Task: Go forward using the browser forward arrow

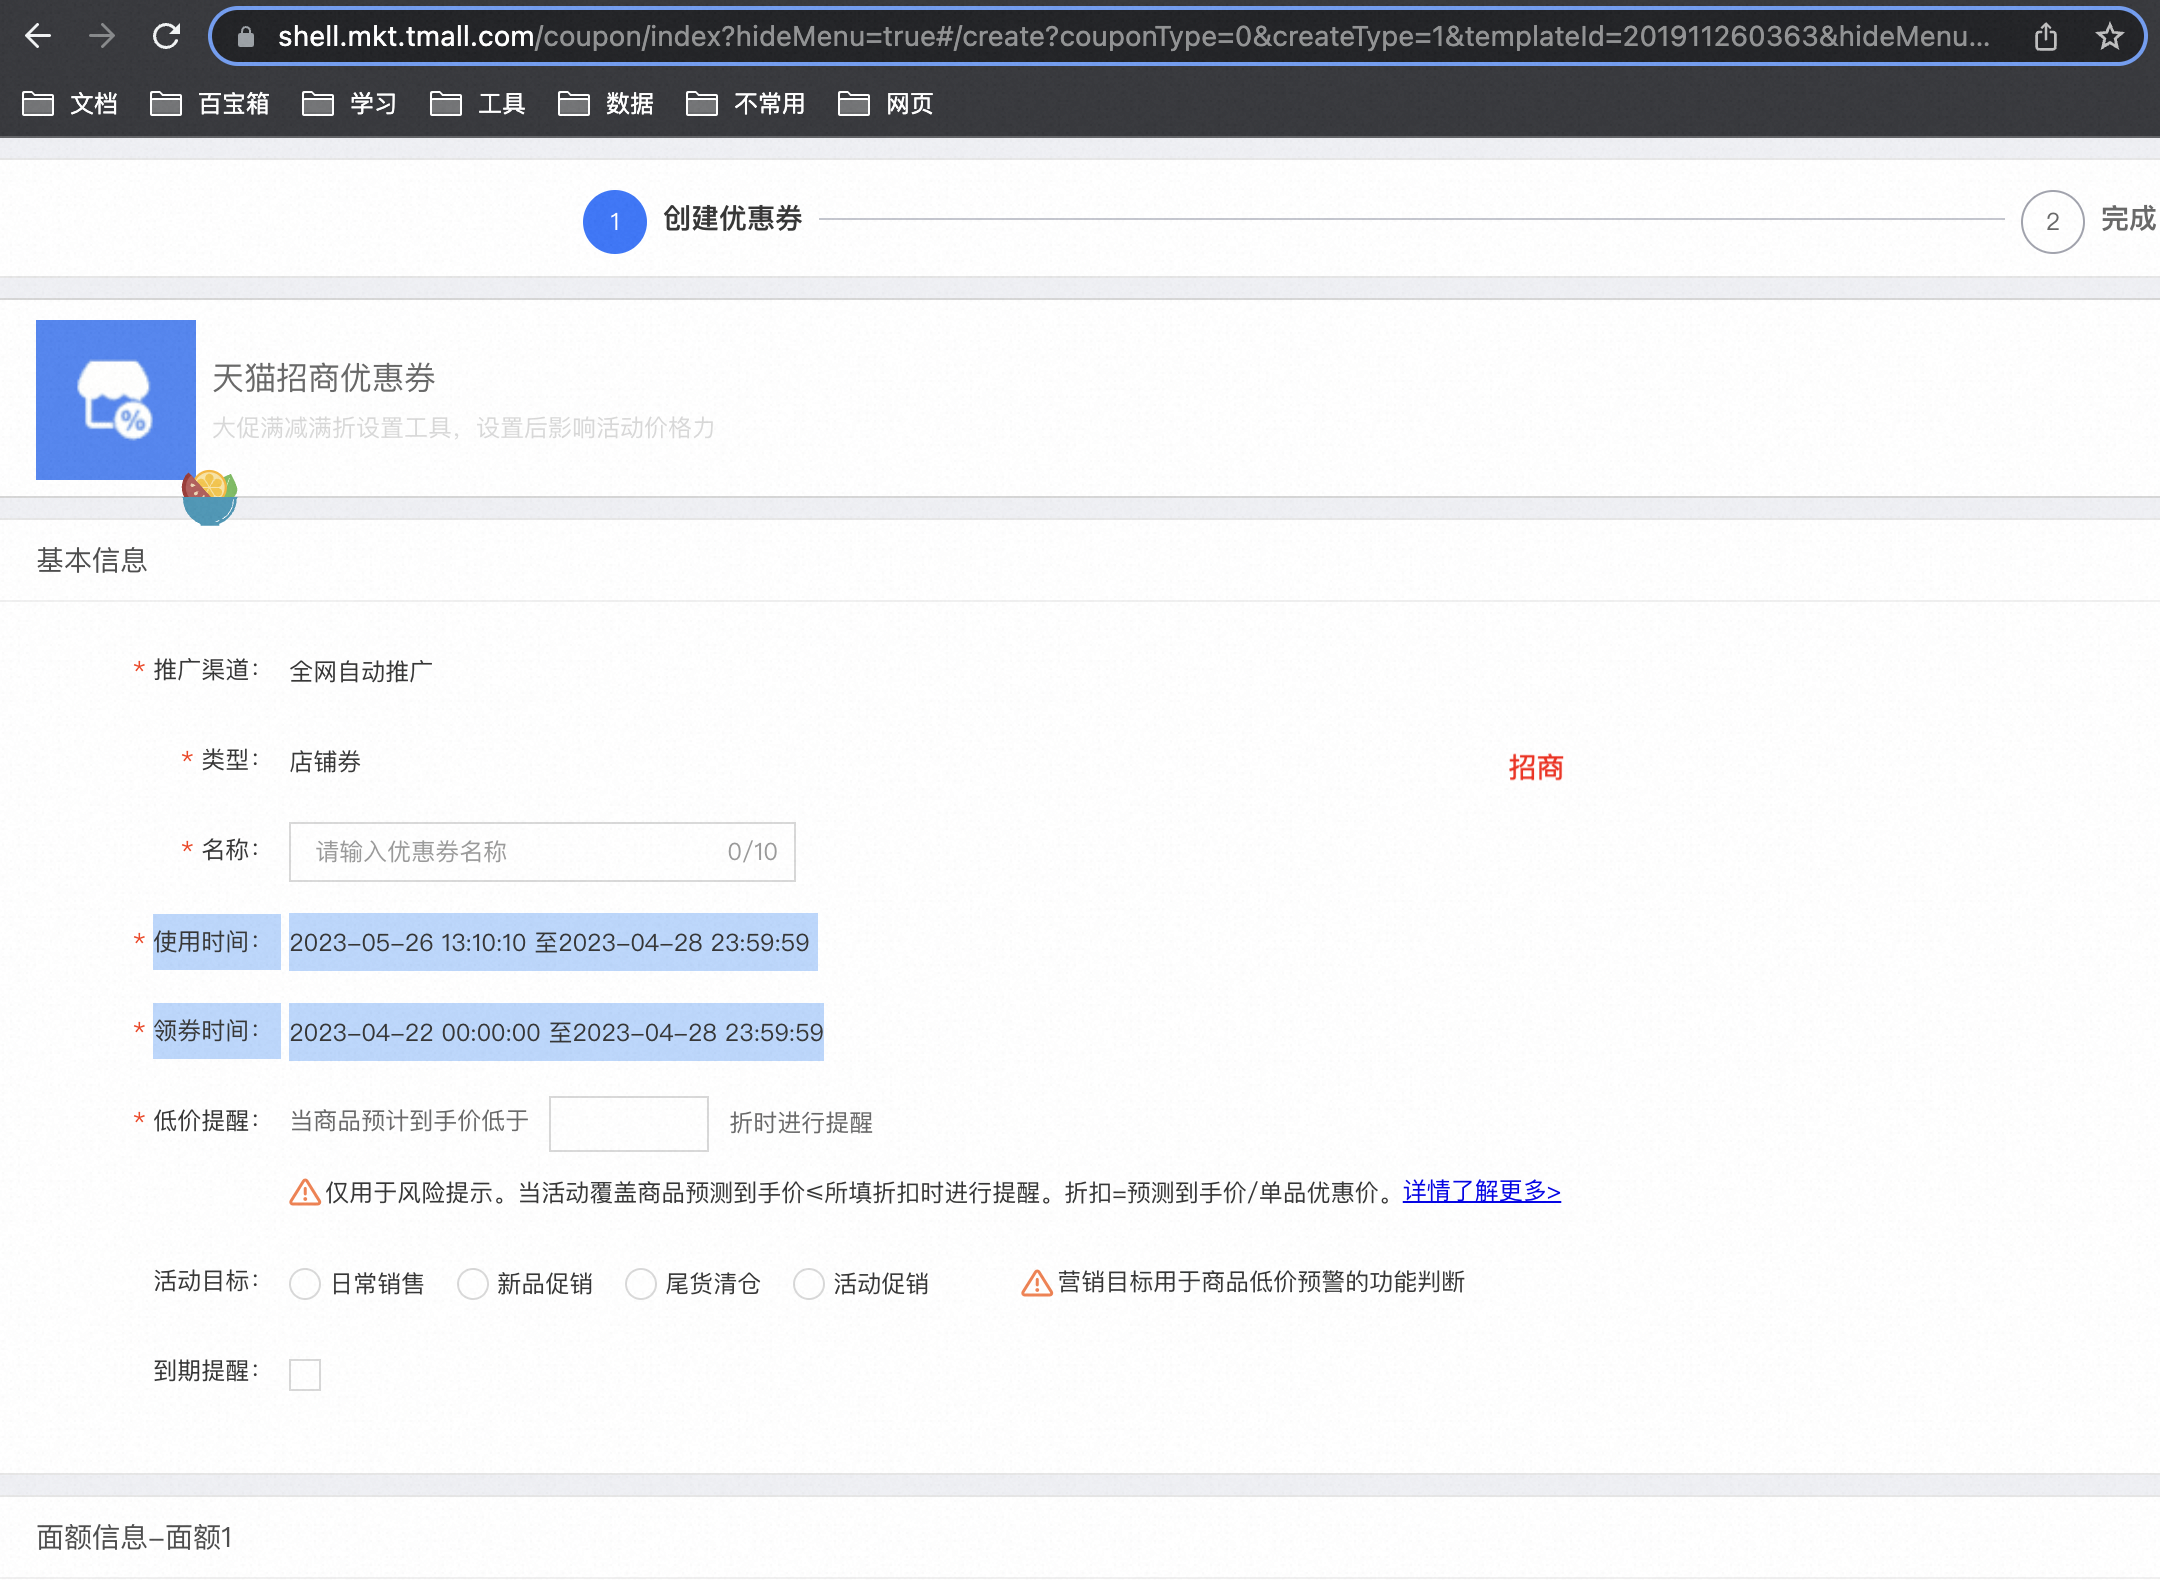Action: (x=102, y=37)
